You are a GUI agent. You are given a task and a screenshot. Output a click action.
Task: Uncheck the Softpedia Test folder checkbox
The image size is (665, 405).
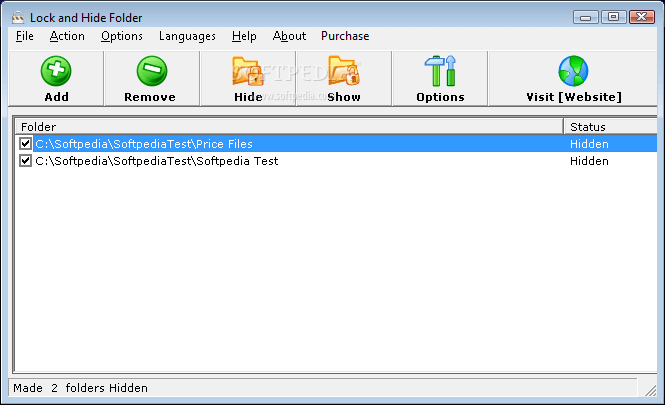(26, 161)
